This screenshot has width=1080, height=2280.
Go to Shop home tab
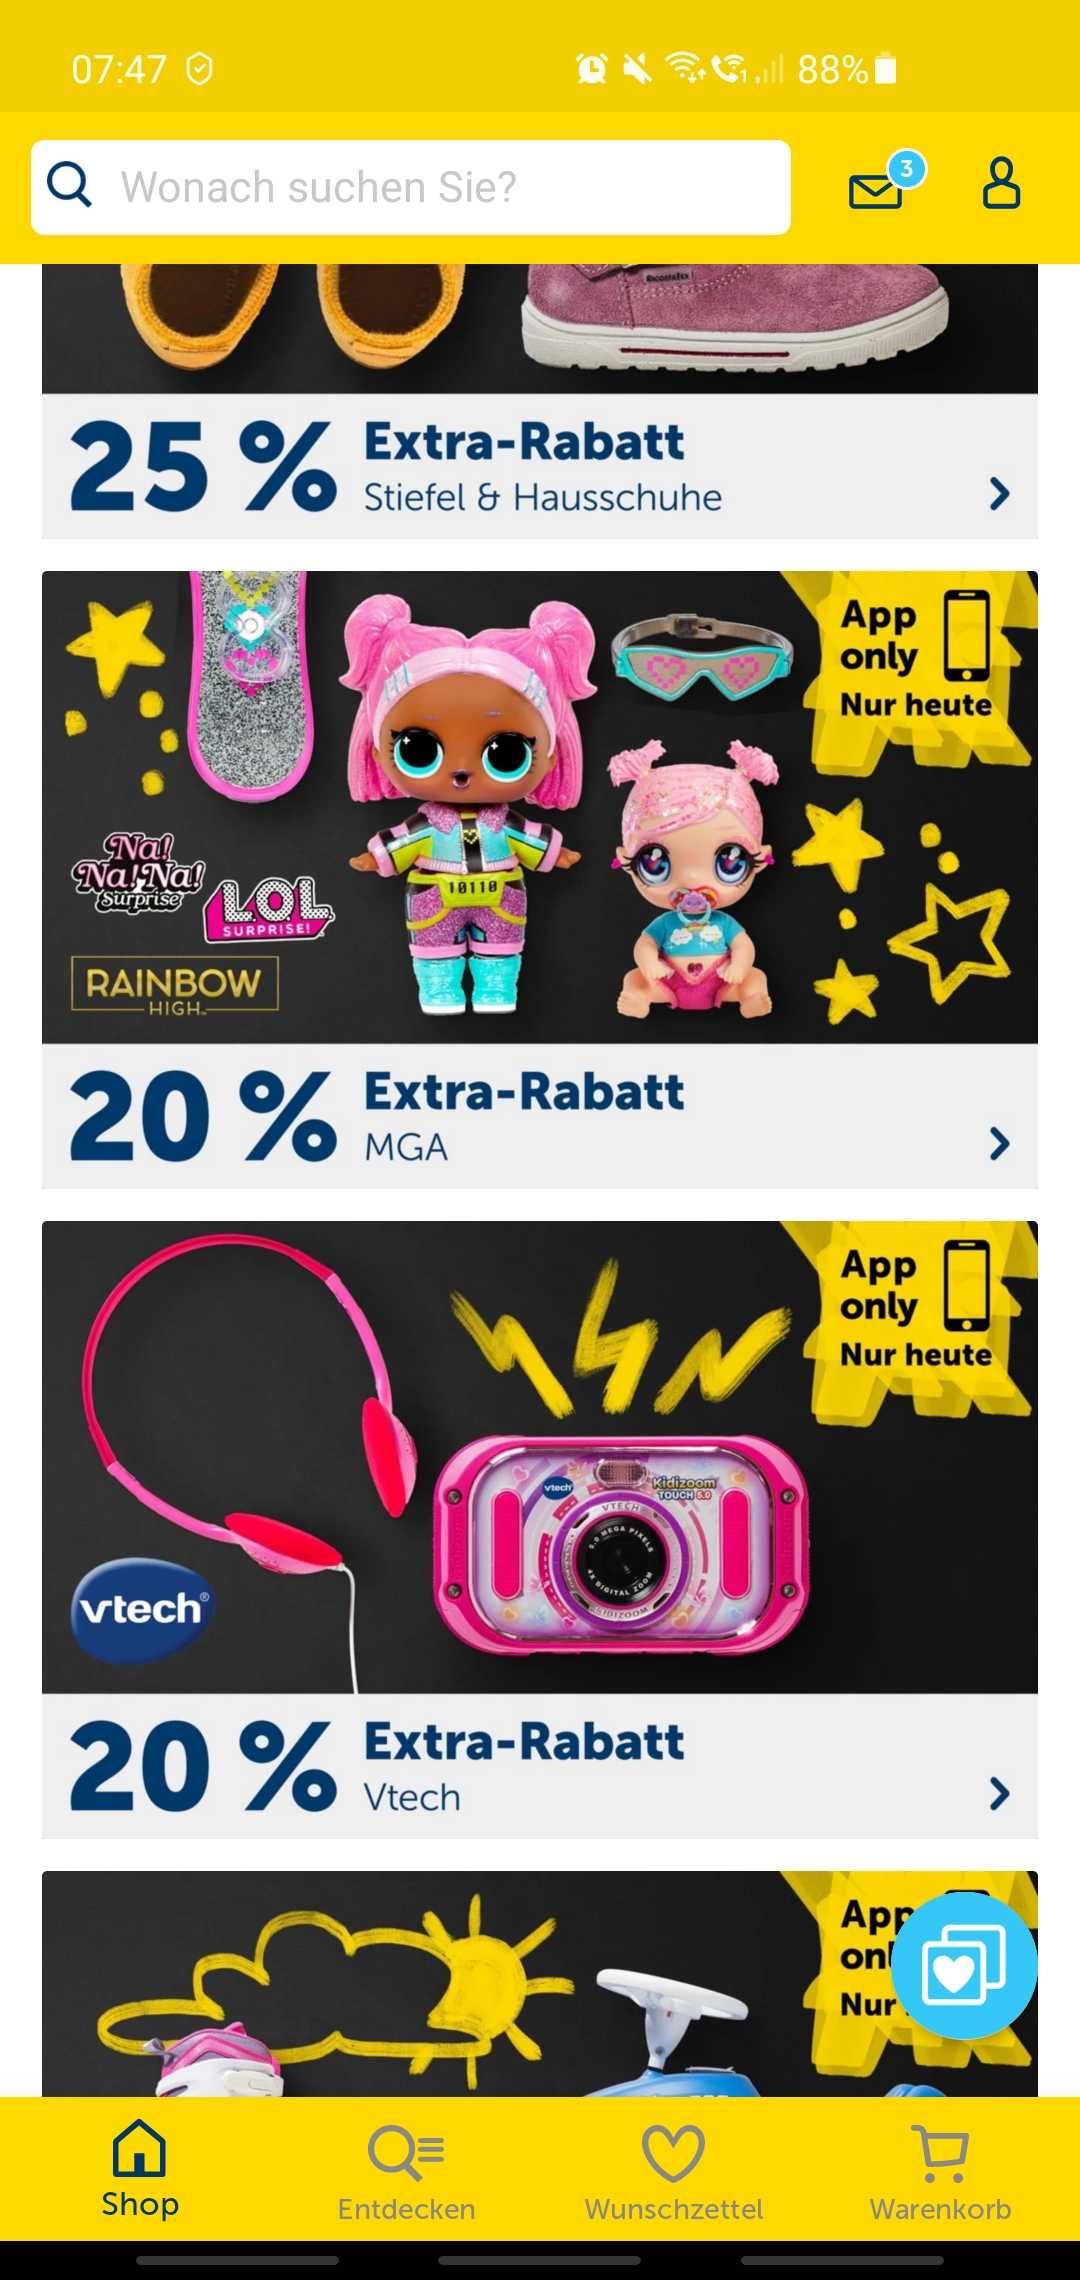(140, 2169)
